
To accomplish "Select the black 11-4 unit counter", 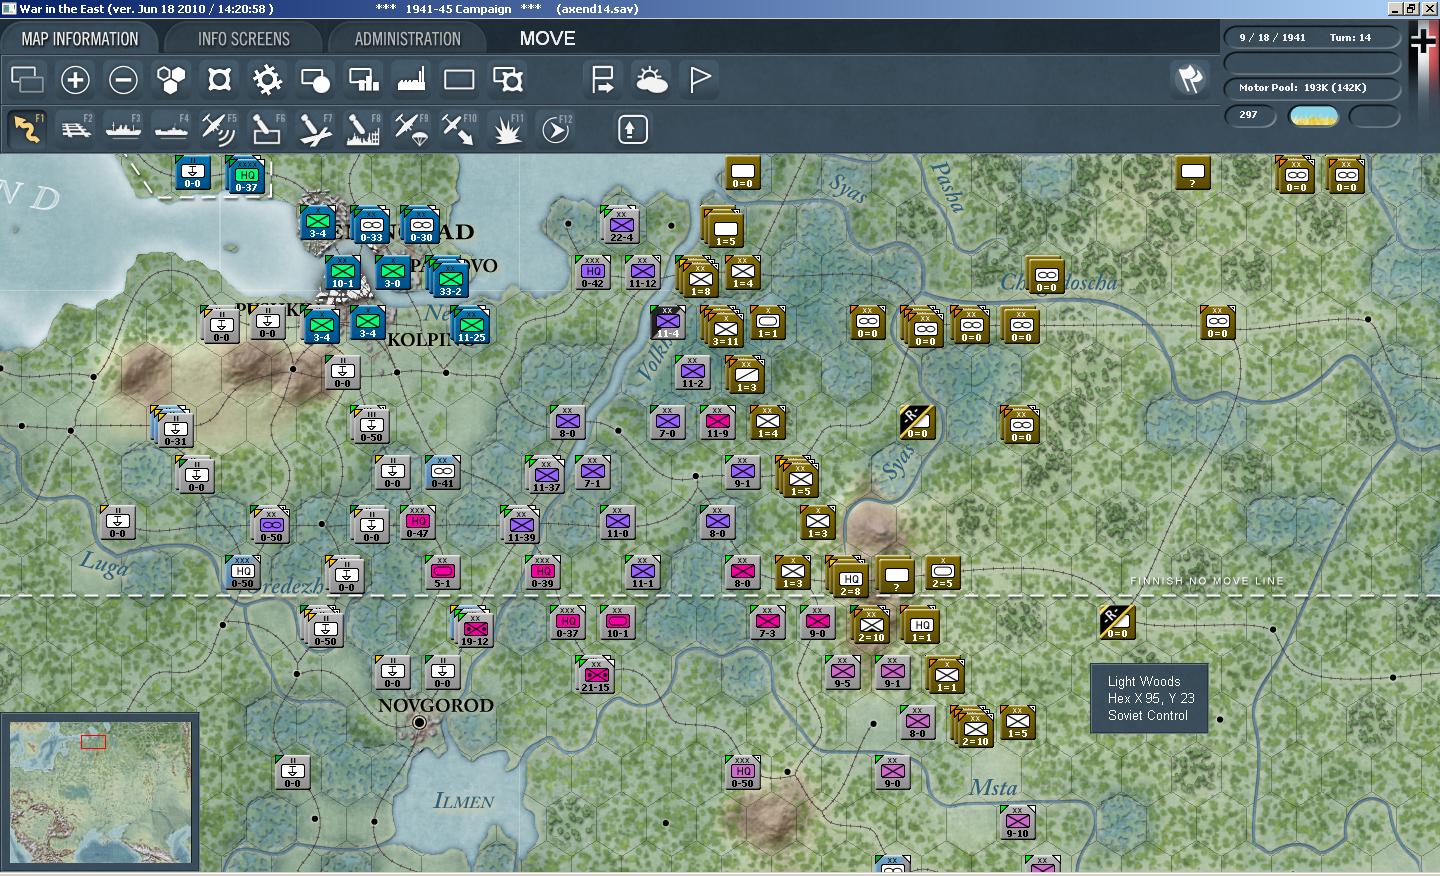I will [667, 322].
